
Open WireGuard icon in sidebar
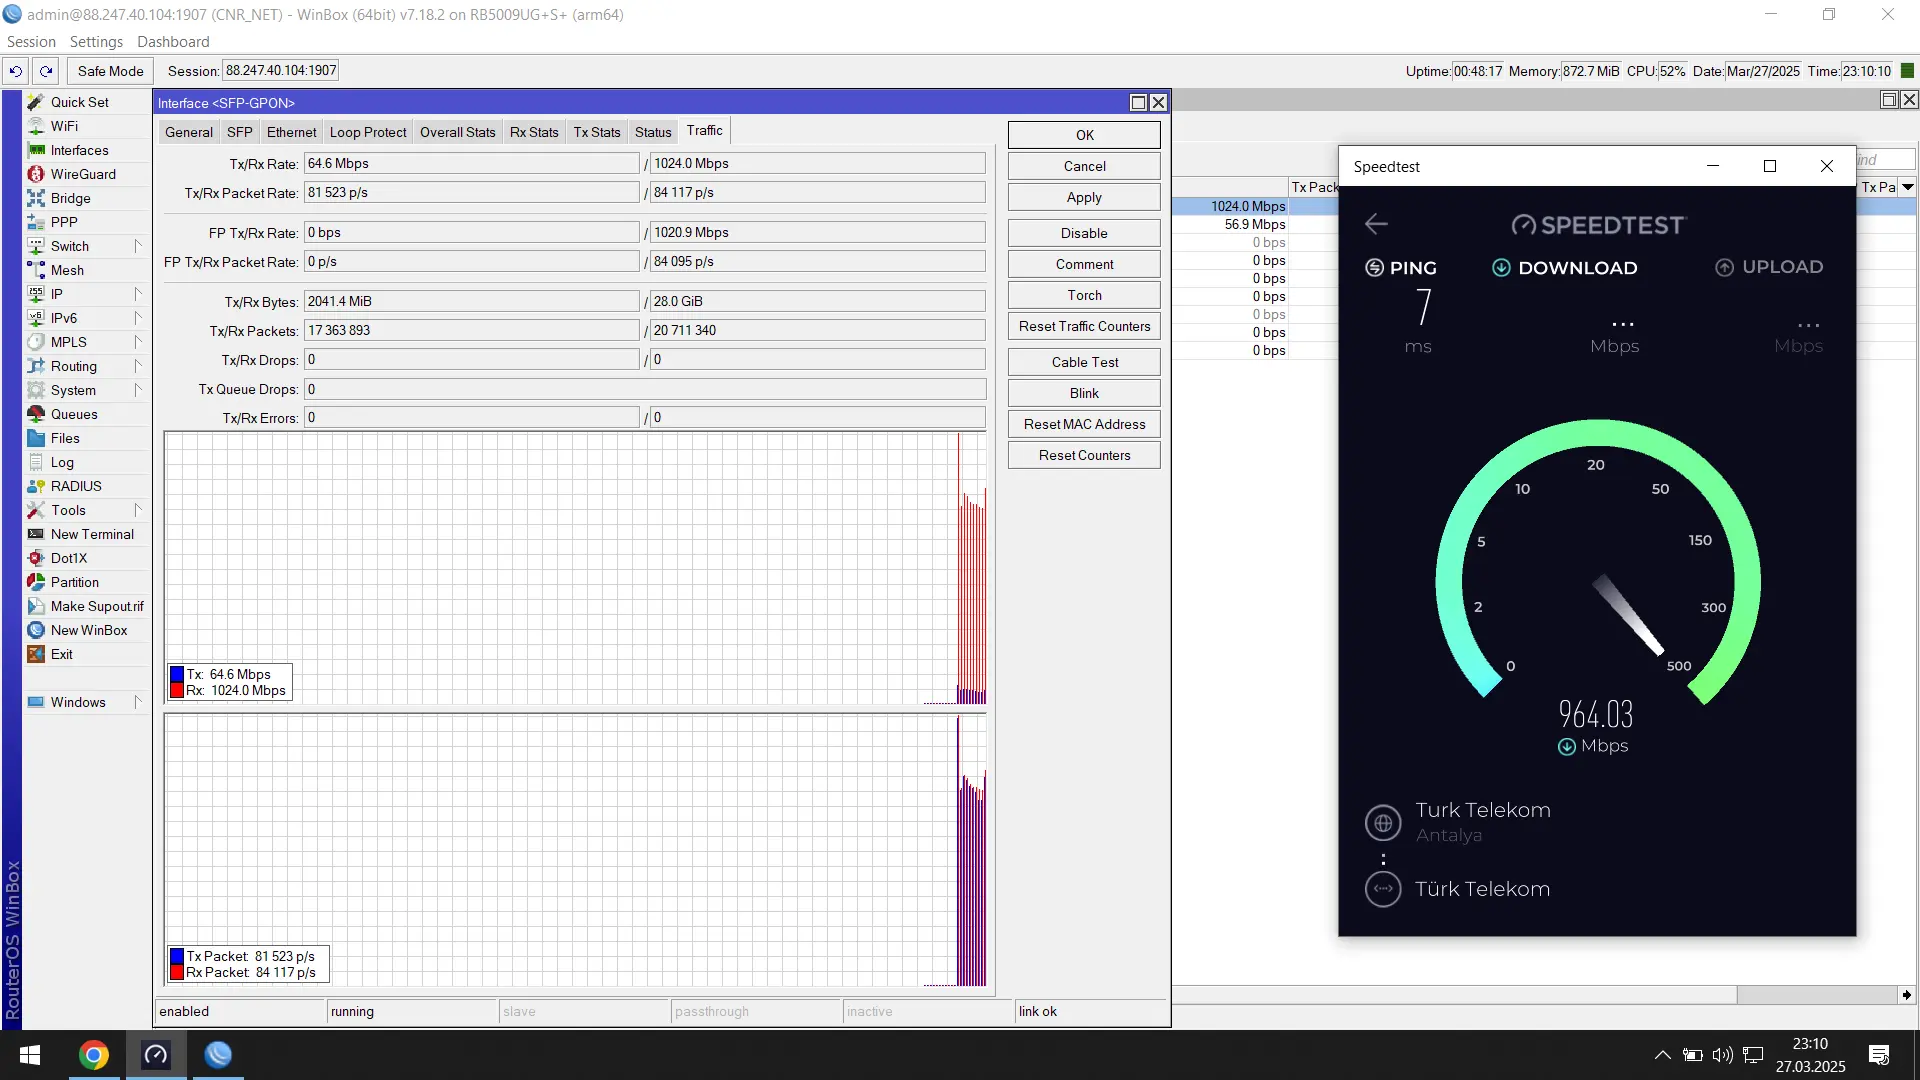pyautogui.click(x=36, y=174)
